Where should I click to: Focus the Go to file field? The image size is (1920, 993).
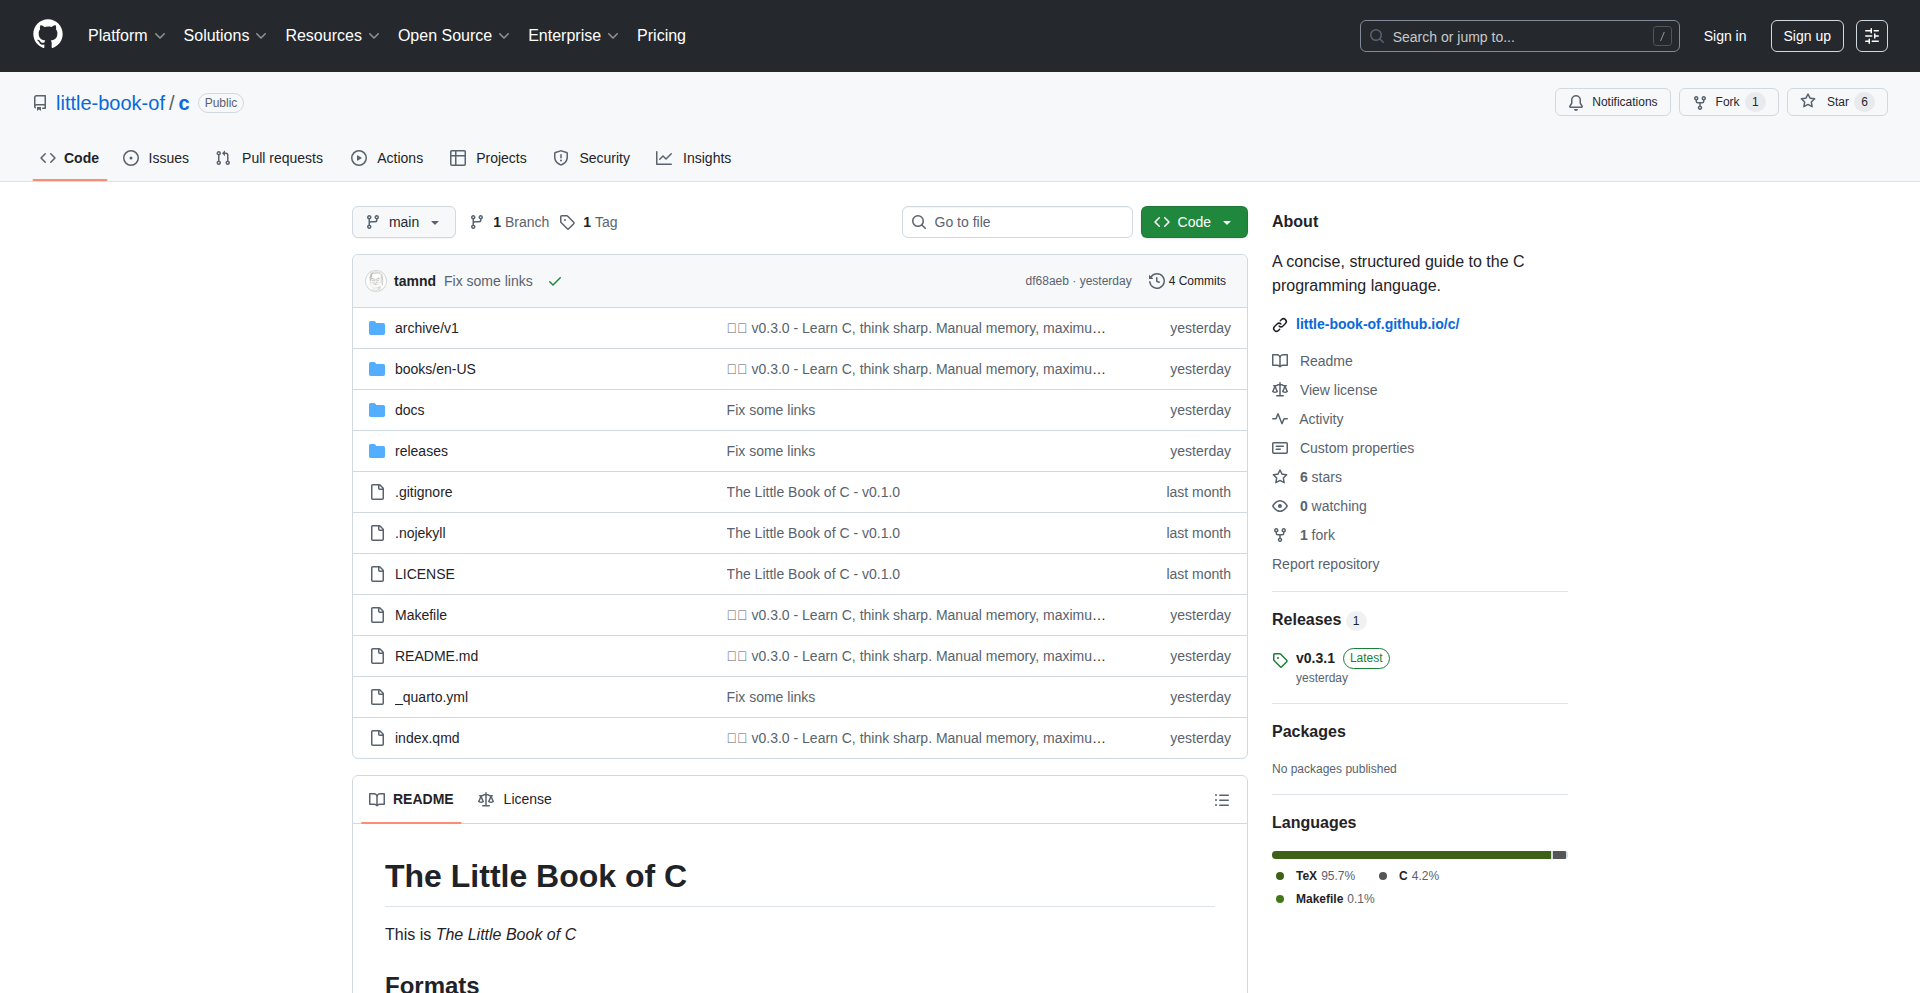[1017, 222]
